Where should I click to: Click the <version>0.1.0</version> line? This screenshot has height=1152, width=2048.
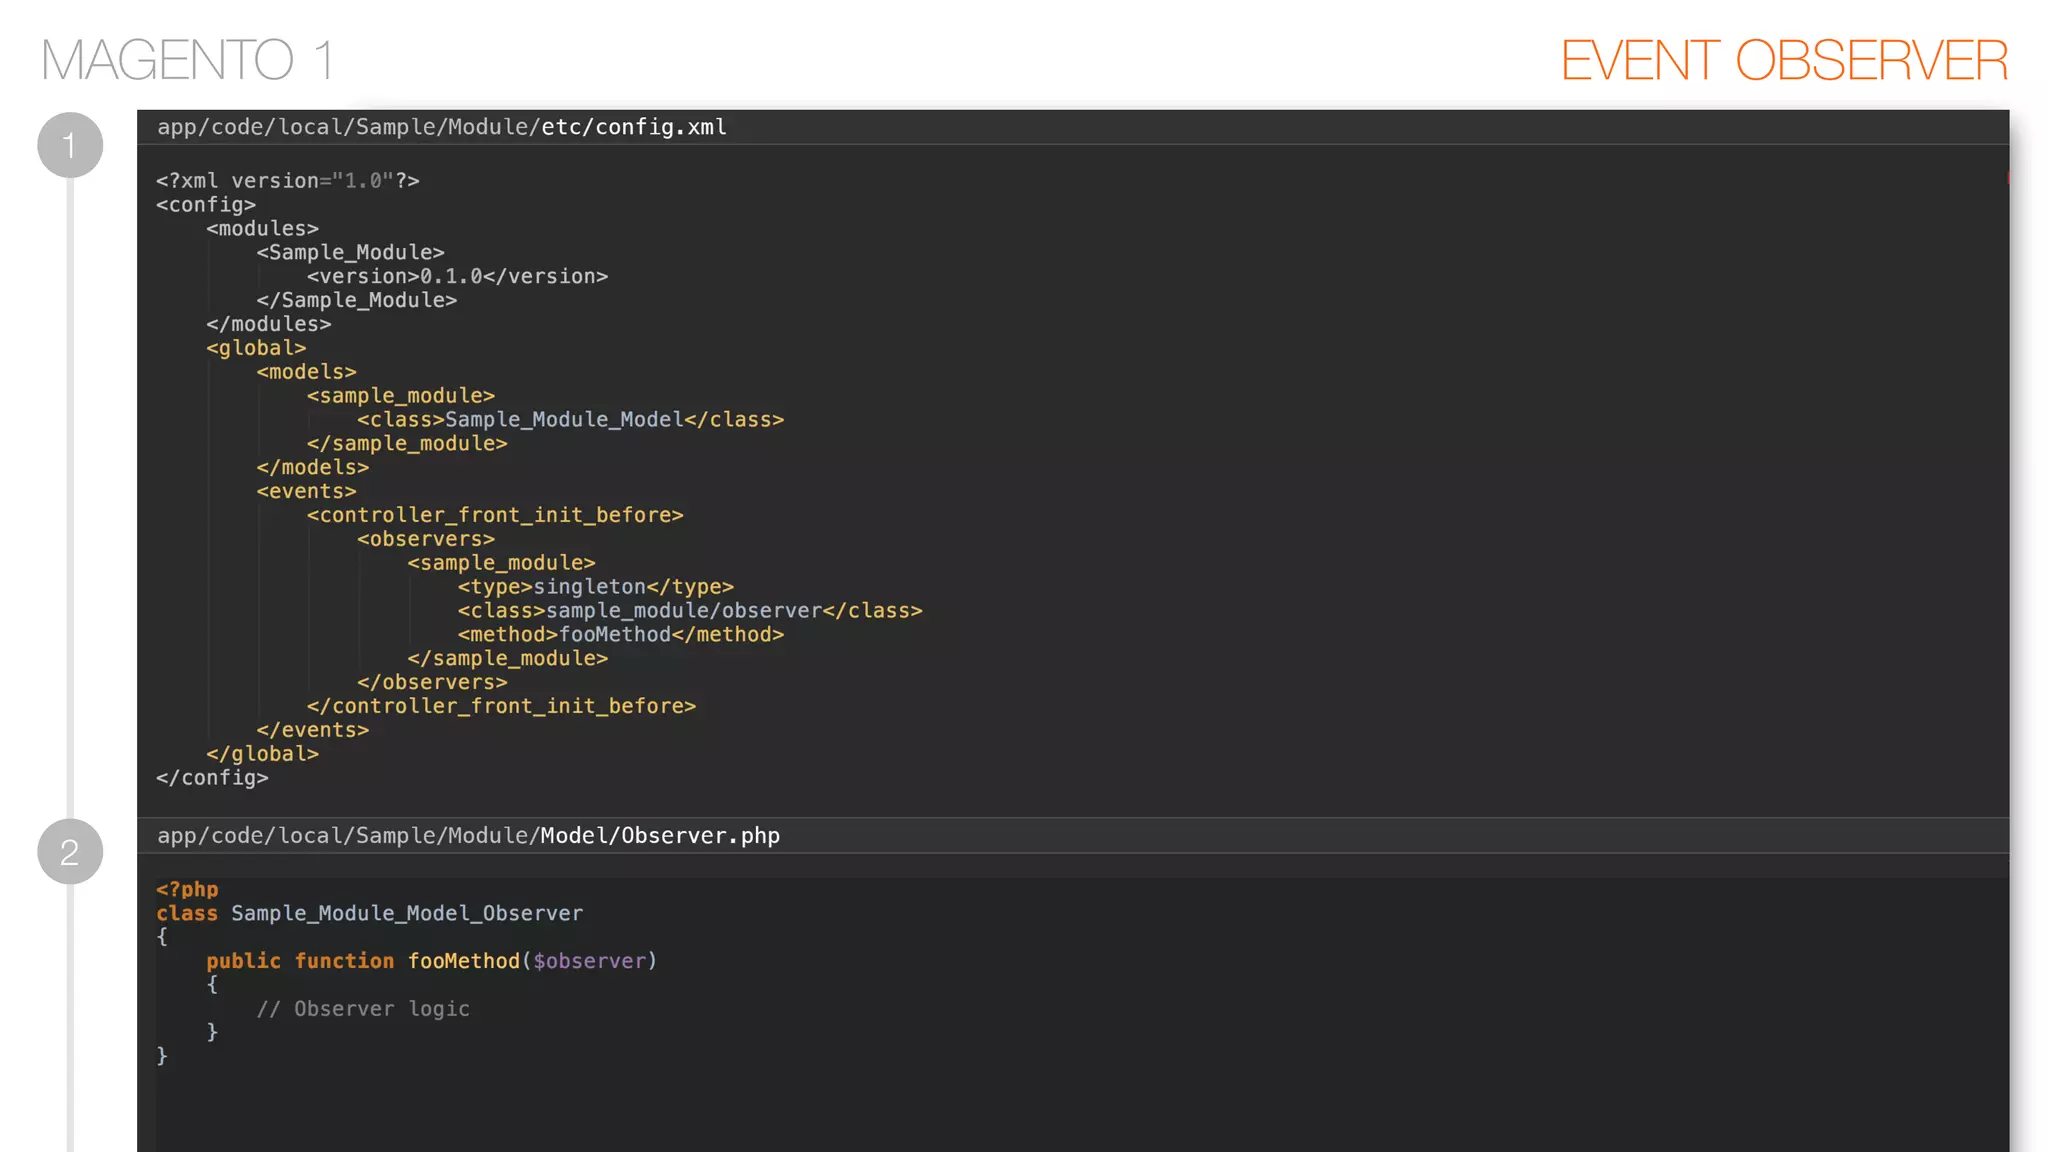point(457,277)
